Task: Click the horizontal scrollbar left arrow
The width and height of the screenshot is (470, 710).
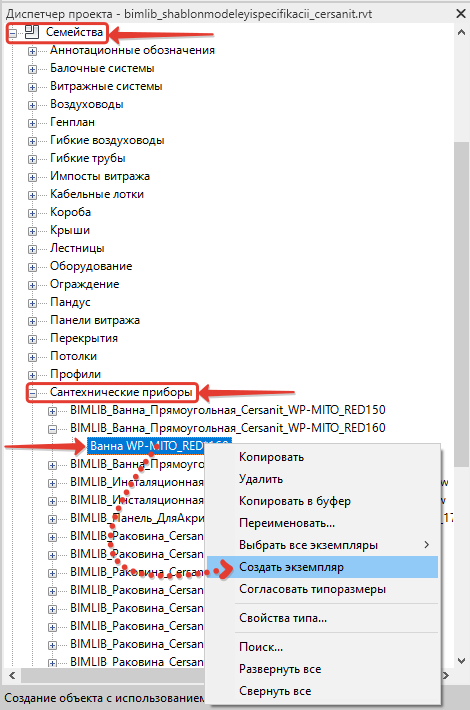Action: [12, 675]
